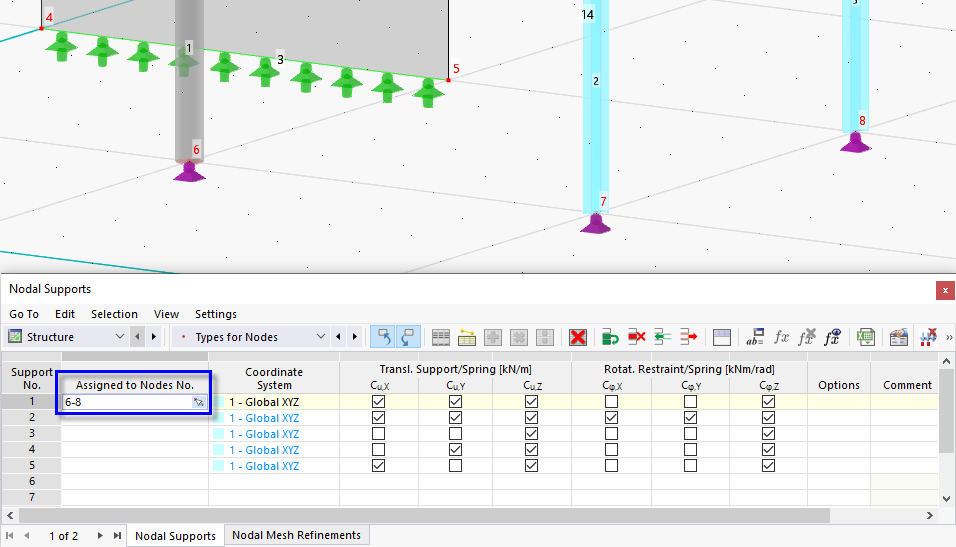Click the disabled dots grid toolbar icon
956x547 pixels.
(x=544, y=337)
